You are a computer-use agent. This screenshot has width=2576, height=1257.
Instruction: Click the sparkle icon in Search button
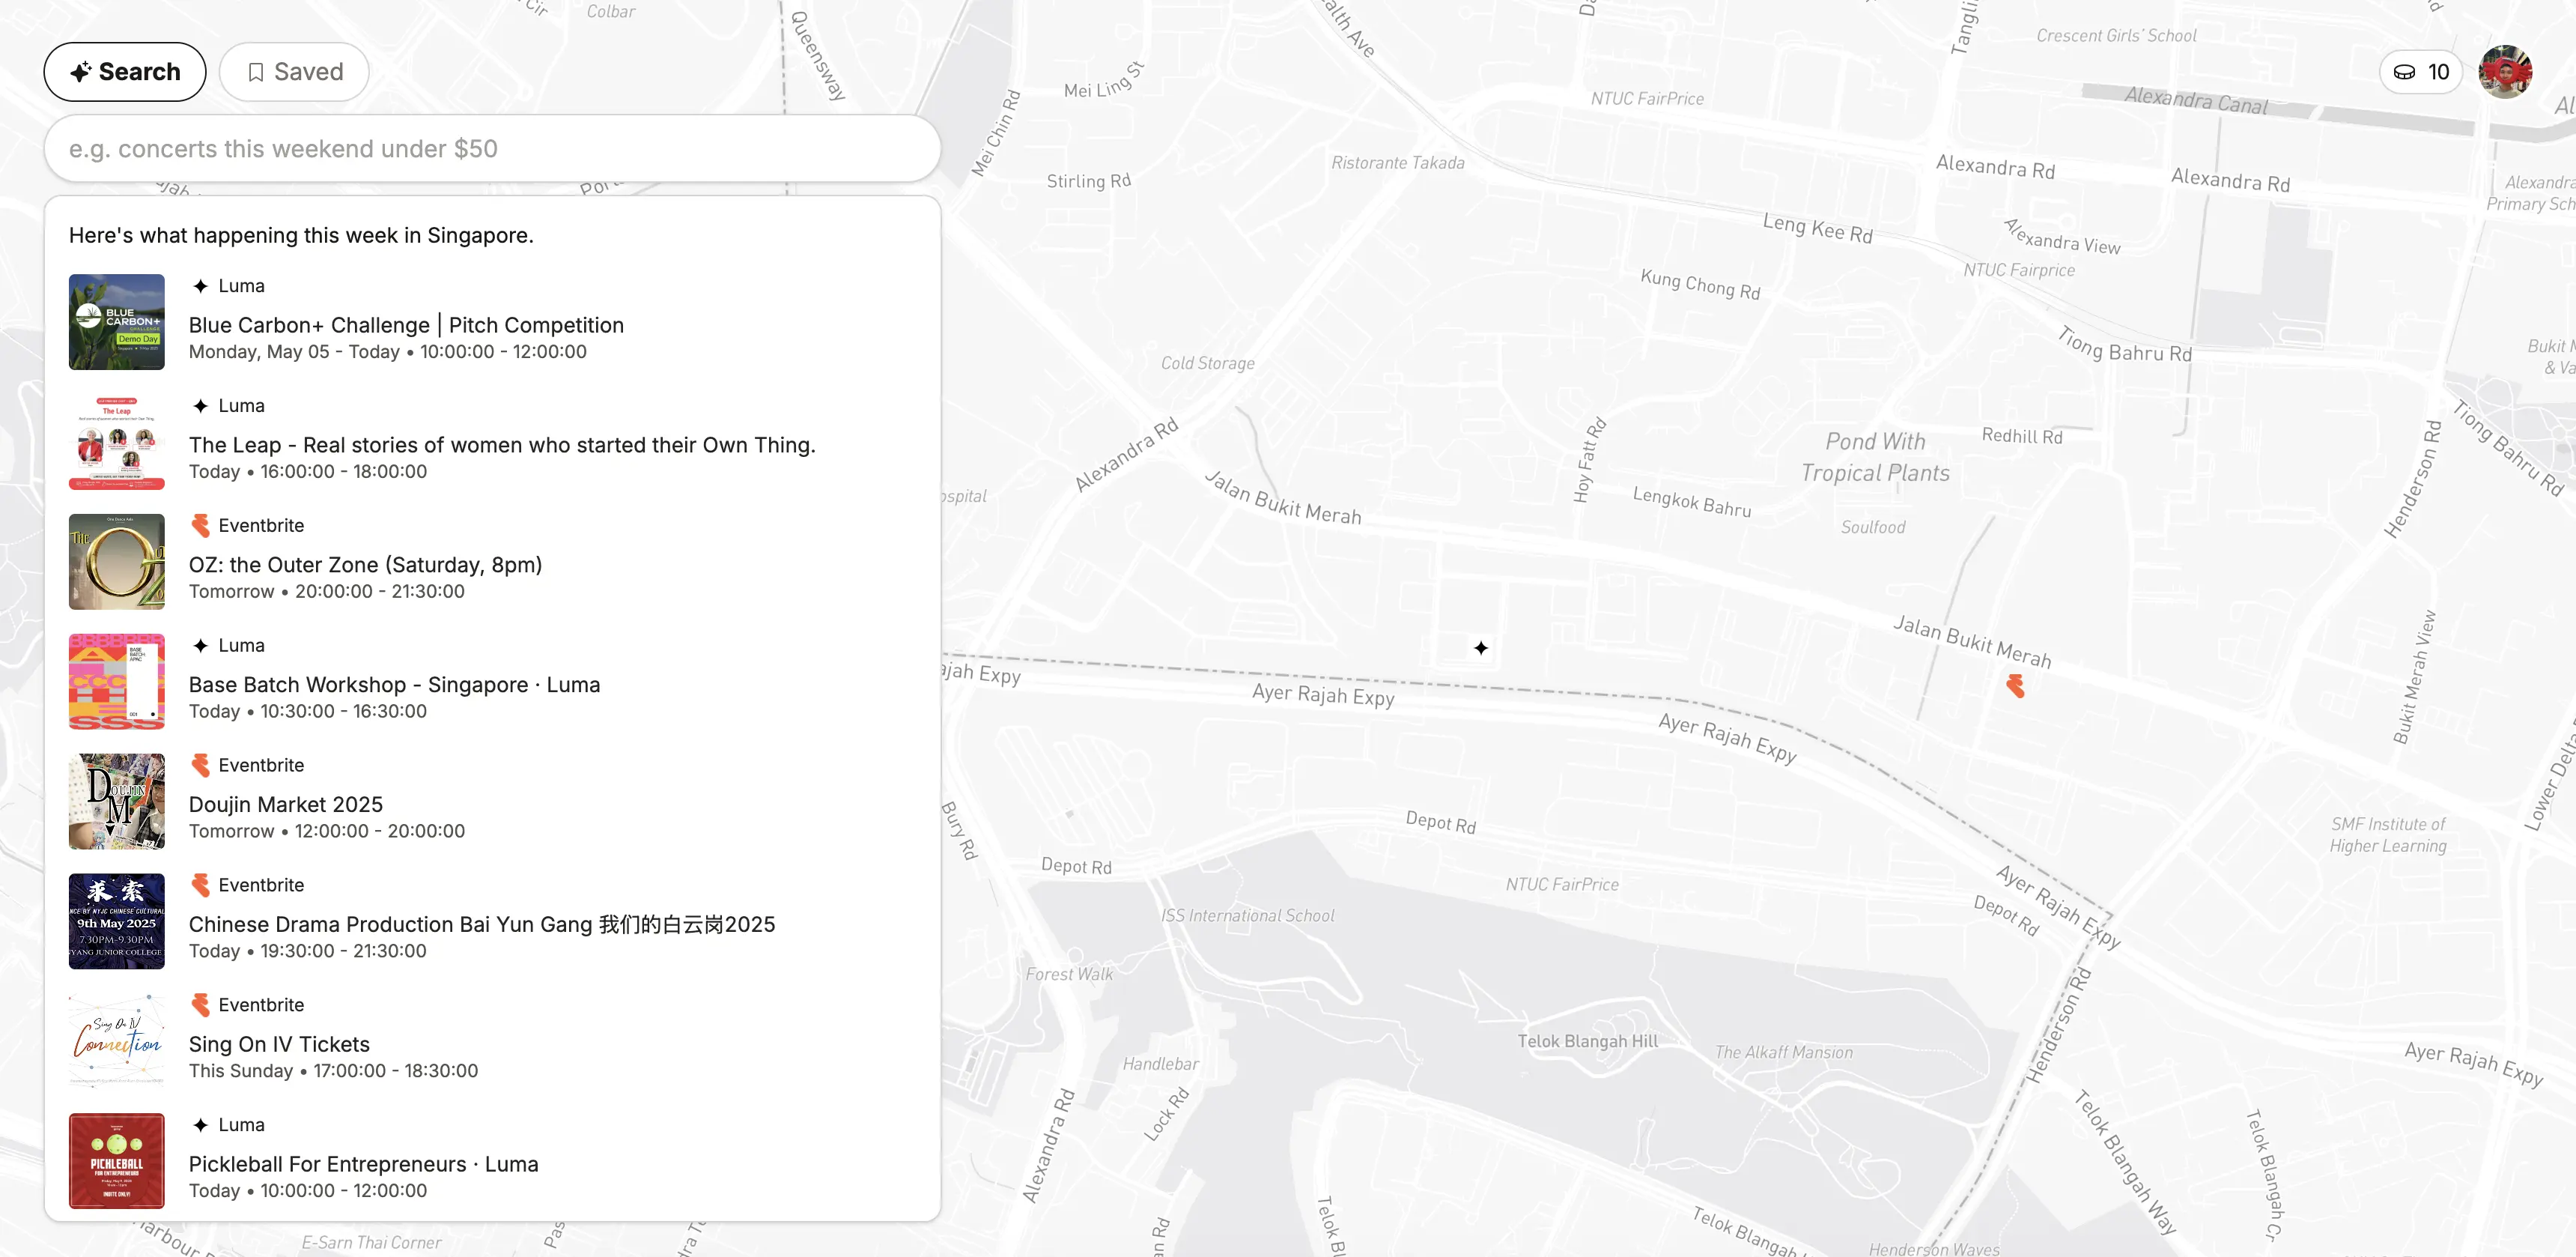81,72
